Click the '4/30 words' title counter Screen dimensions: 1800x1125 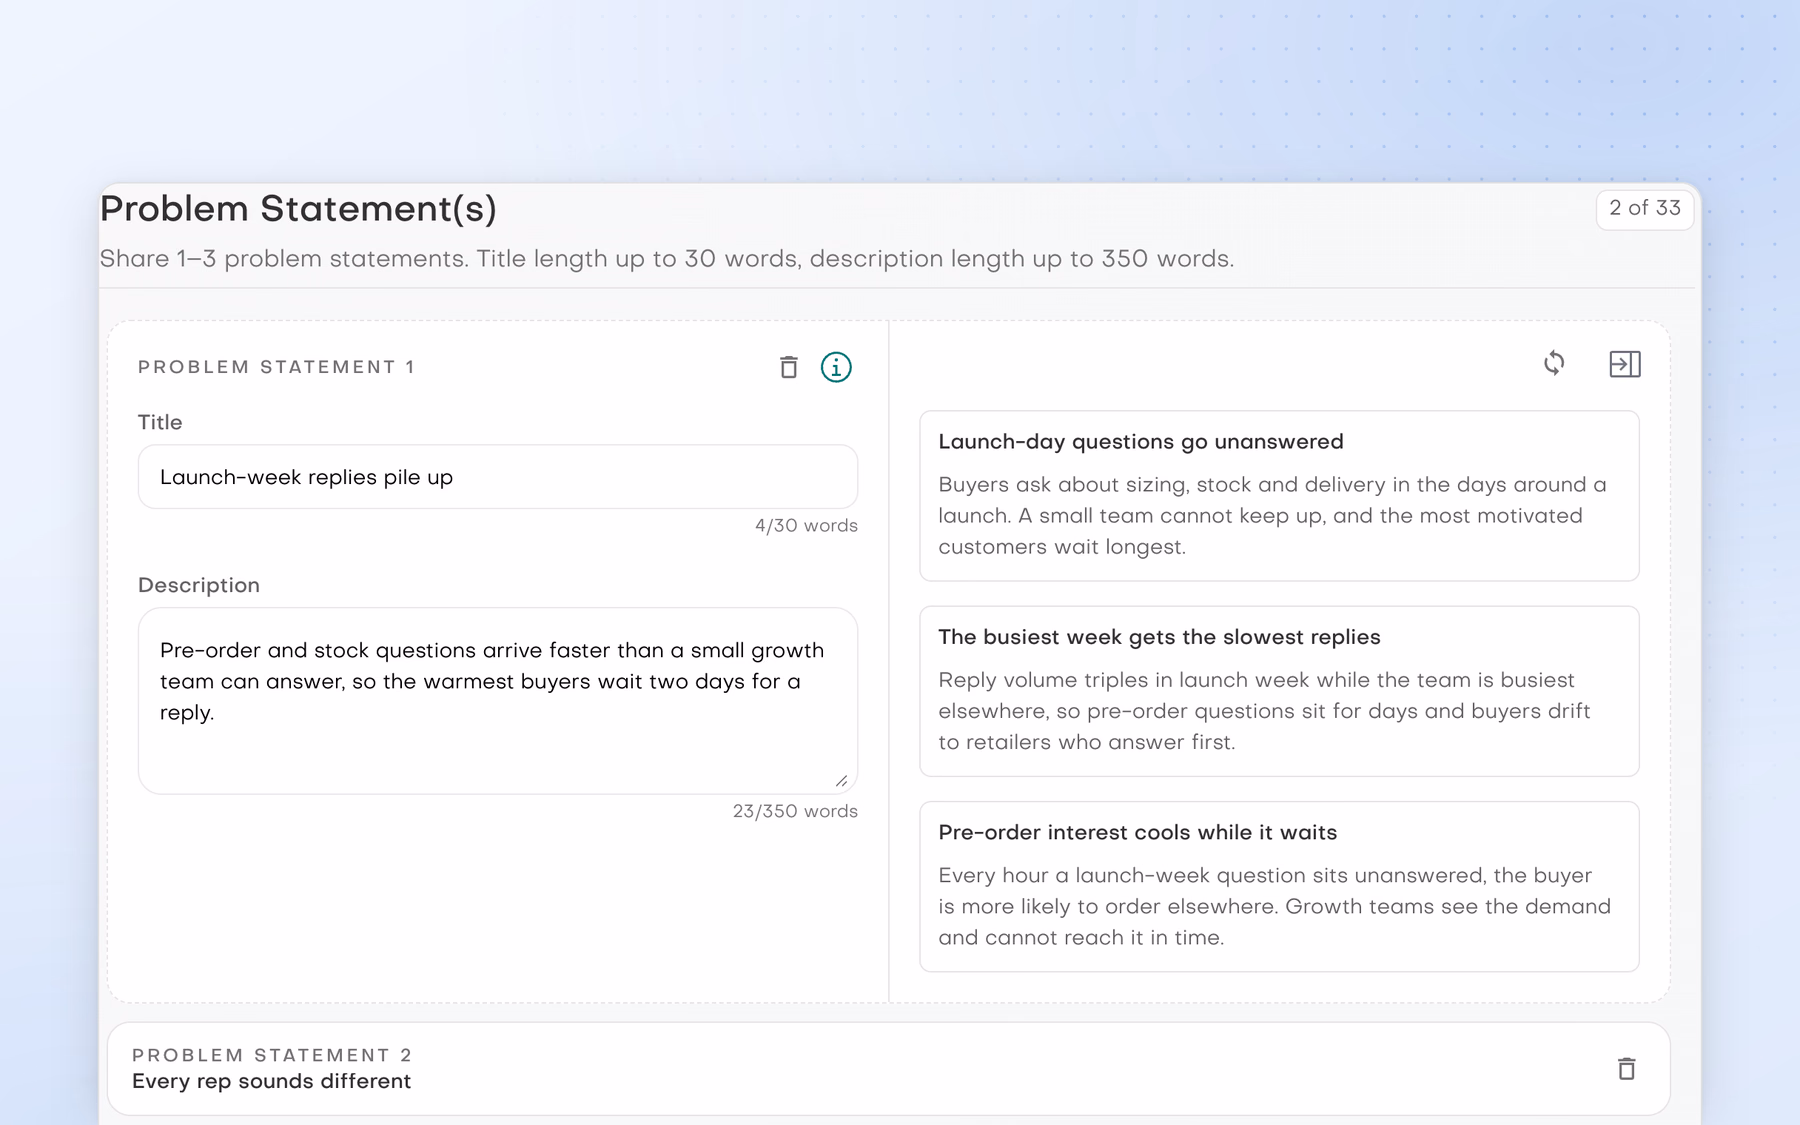click(806, 526)
